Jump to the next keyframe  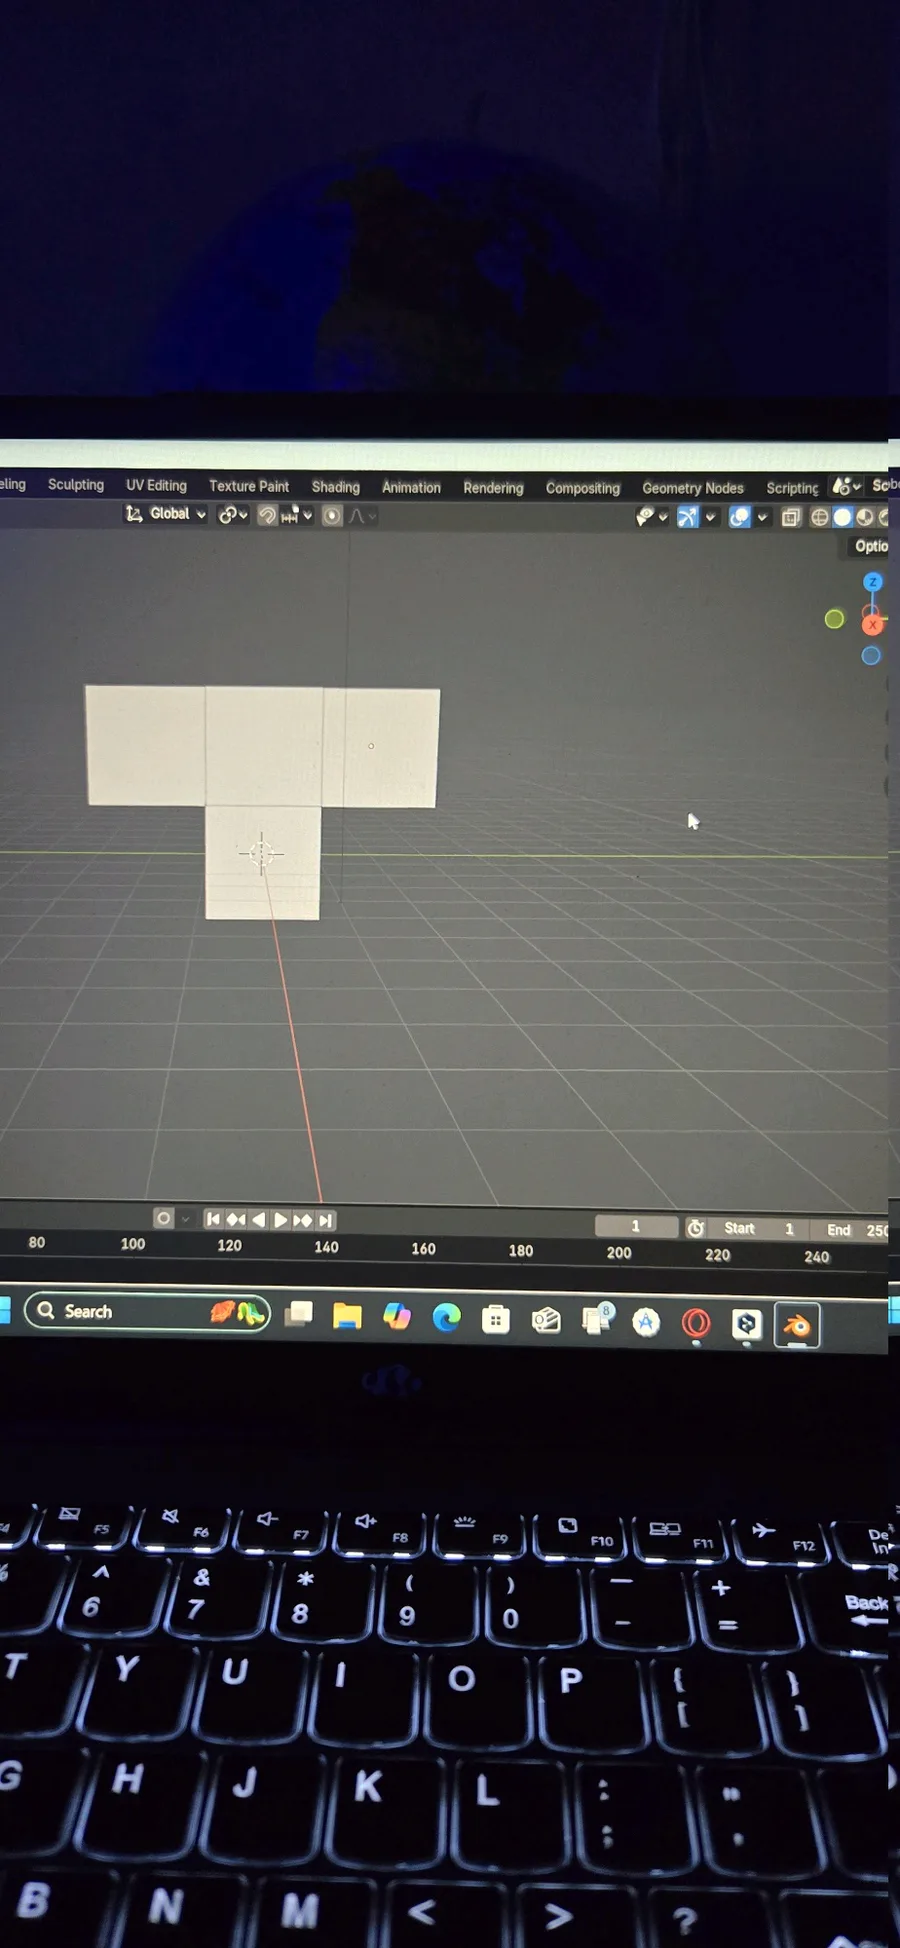tap(303, 1220)
